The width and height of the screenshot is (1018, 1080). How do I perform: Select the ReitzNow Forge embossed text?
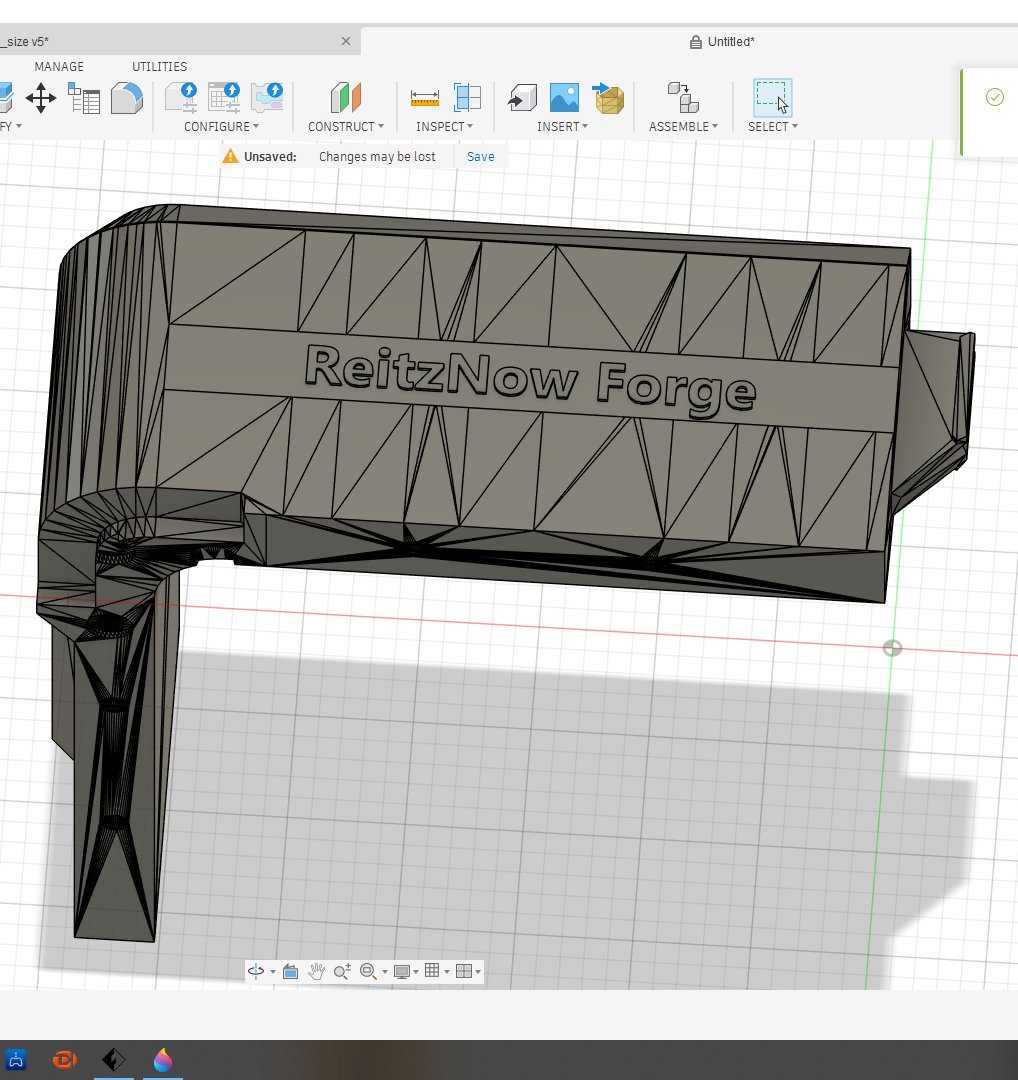[530, 381]
